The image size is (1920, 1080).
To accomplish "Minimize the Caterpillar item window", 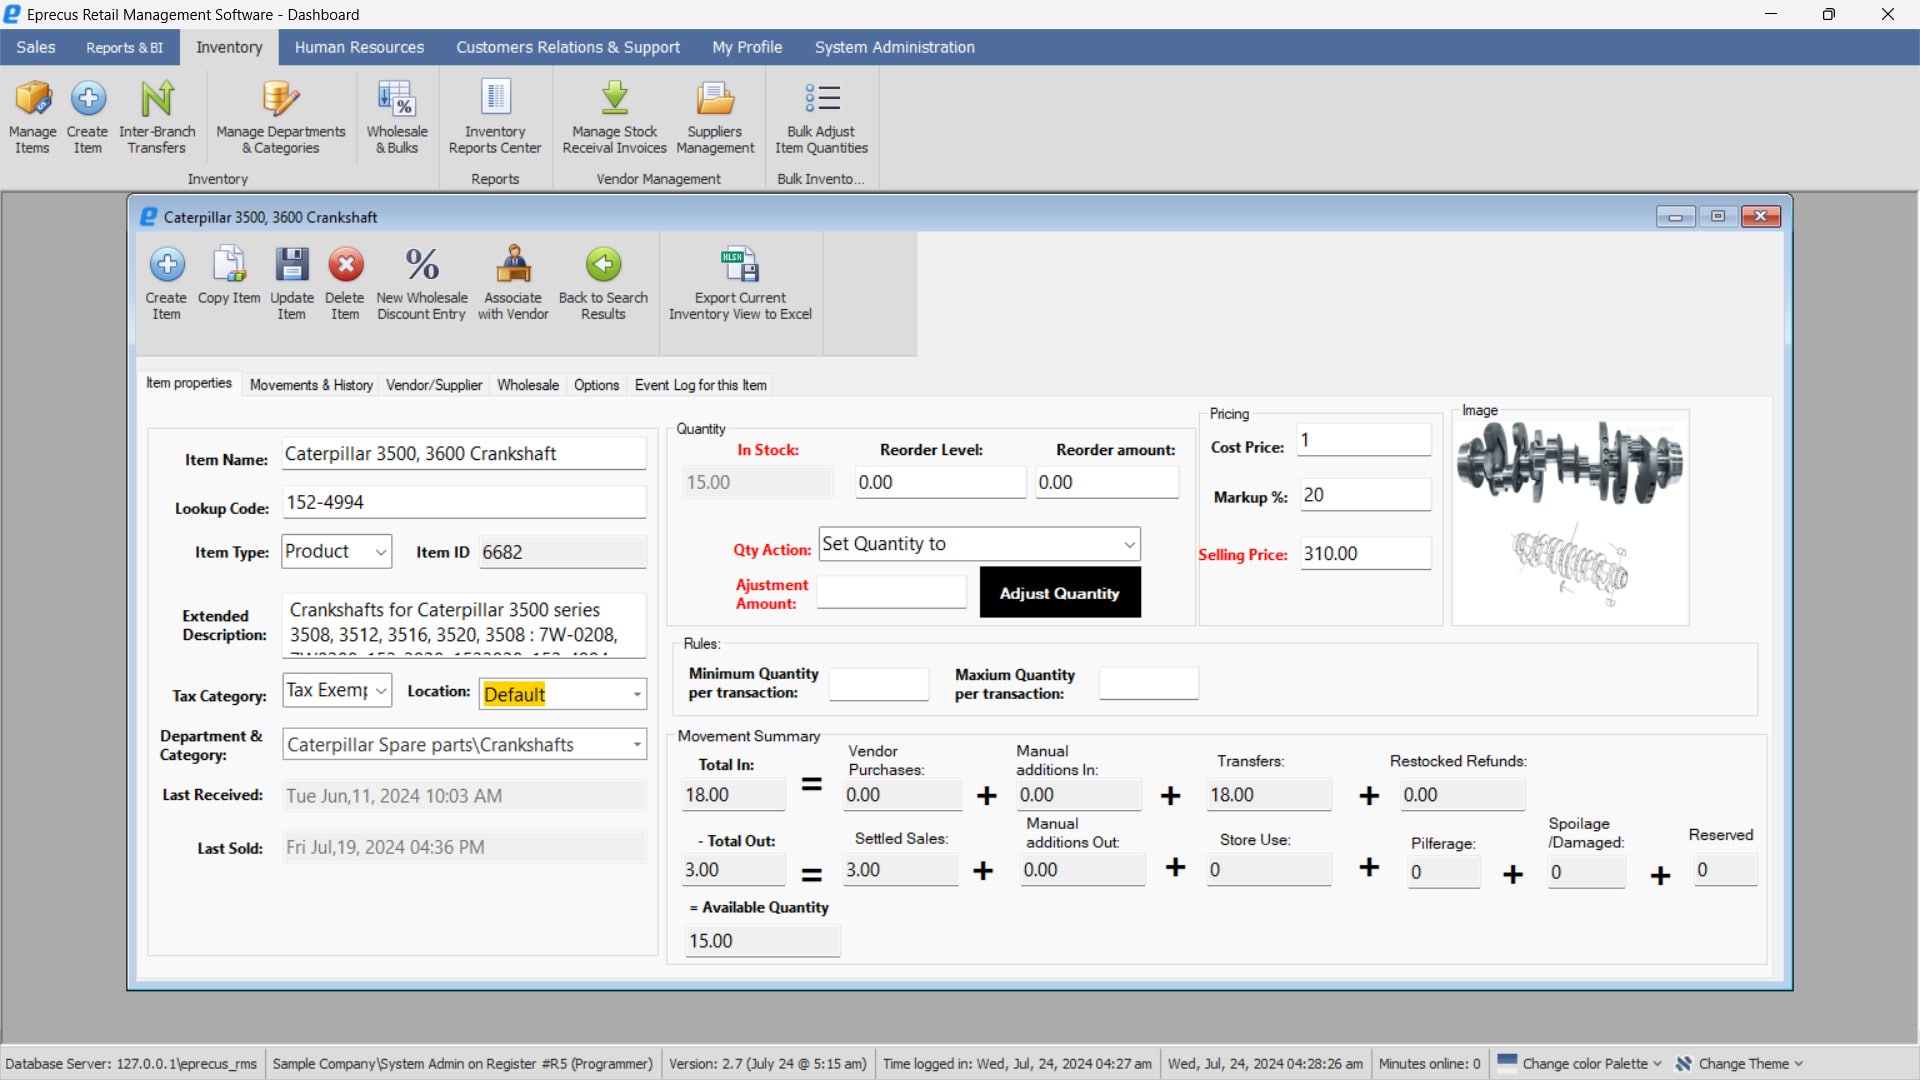I will click(1675, 216).
